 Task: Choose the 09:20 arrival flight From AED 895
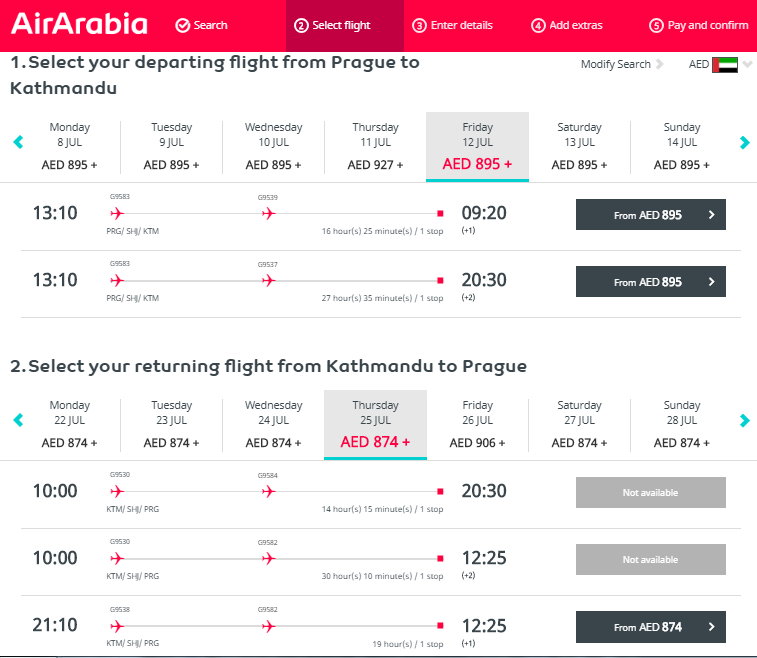click(x=650, y=215)
